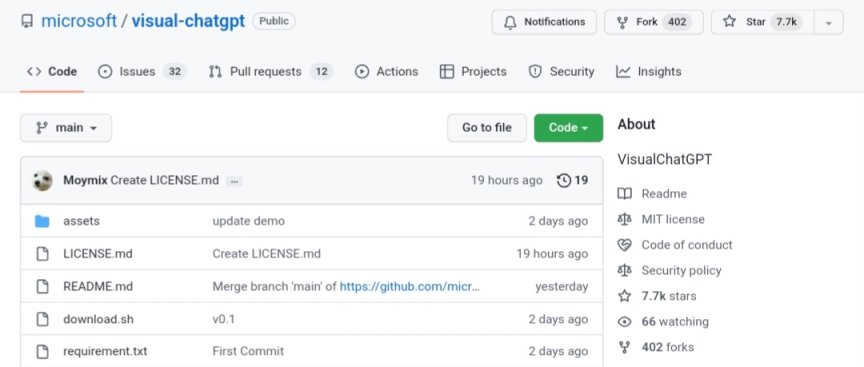Open the main branch dropdown
The height and width of the screenshot is (367, 864).
tap(66, 128)
